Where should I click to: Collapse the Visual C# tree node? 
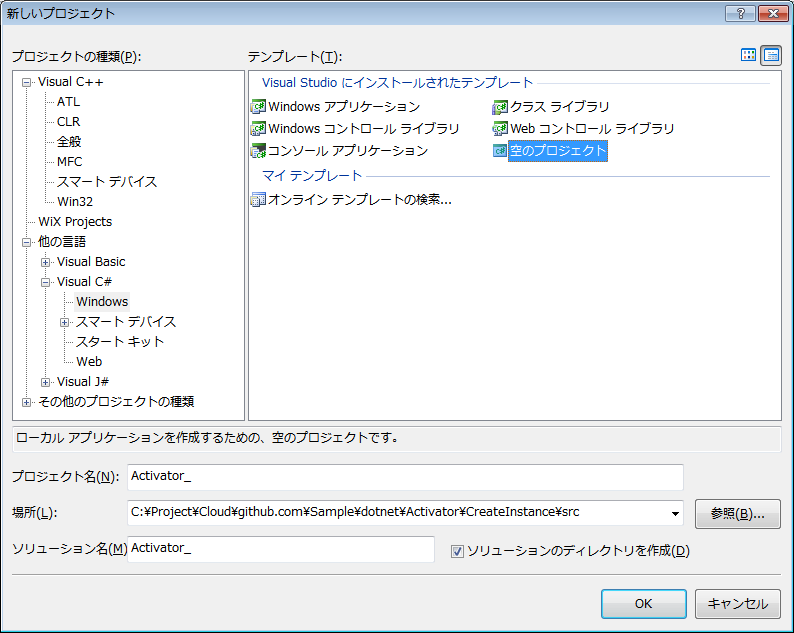tap(46, 283)
